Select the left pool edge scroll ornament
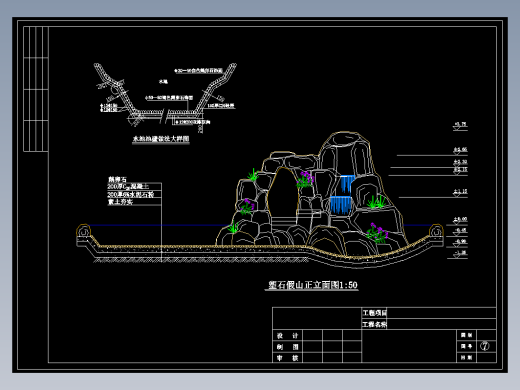This screenshot has height=390, width=520. point(84,231)
